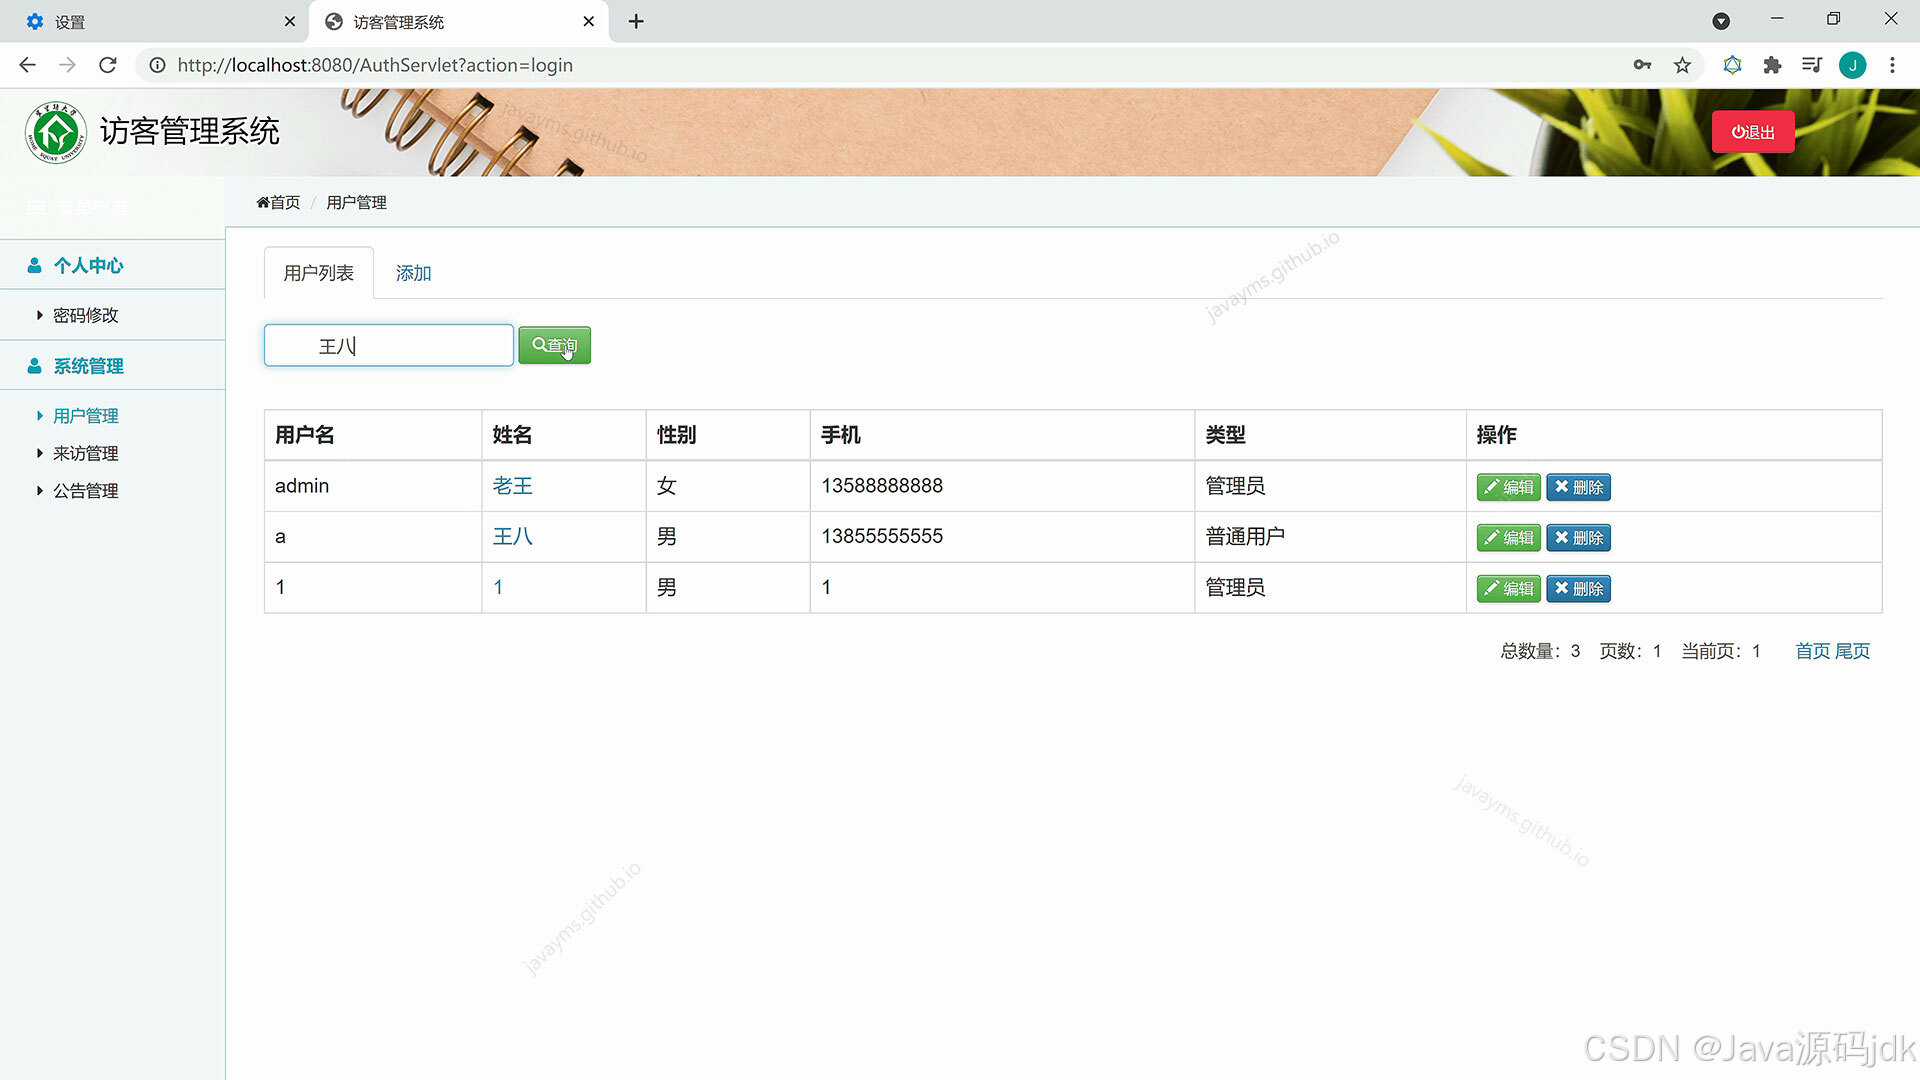Close the 访客管理系统 tab

tap(589, 21)
